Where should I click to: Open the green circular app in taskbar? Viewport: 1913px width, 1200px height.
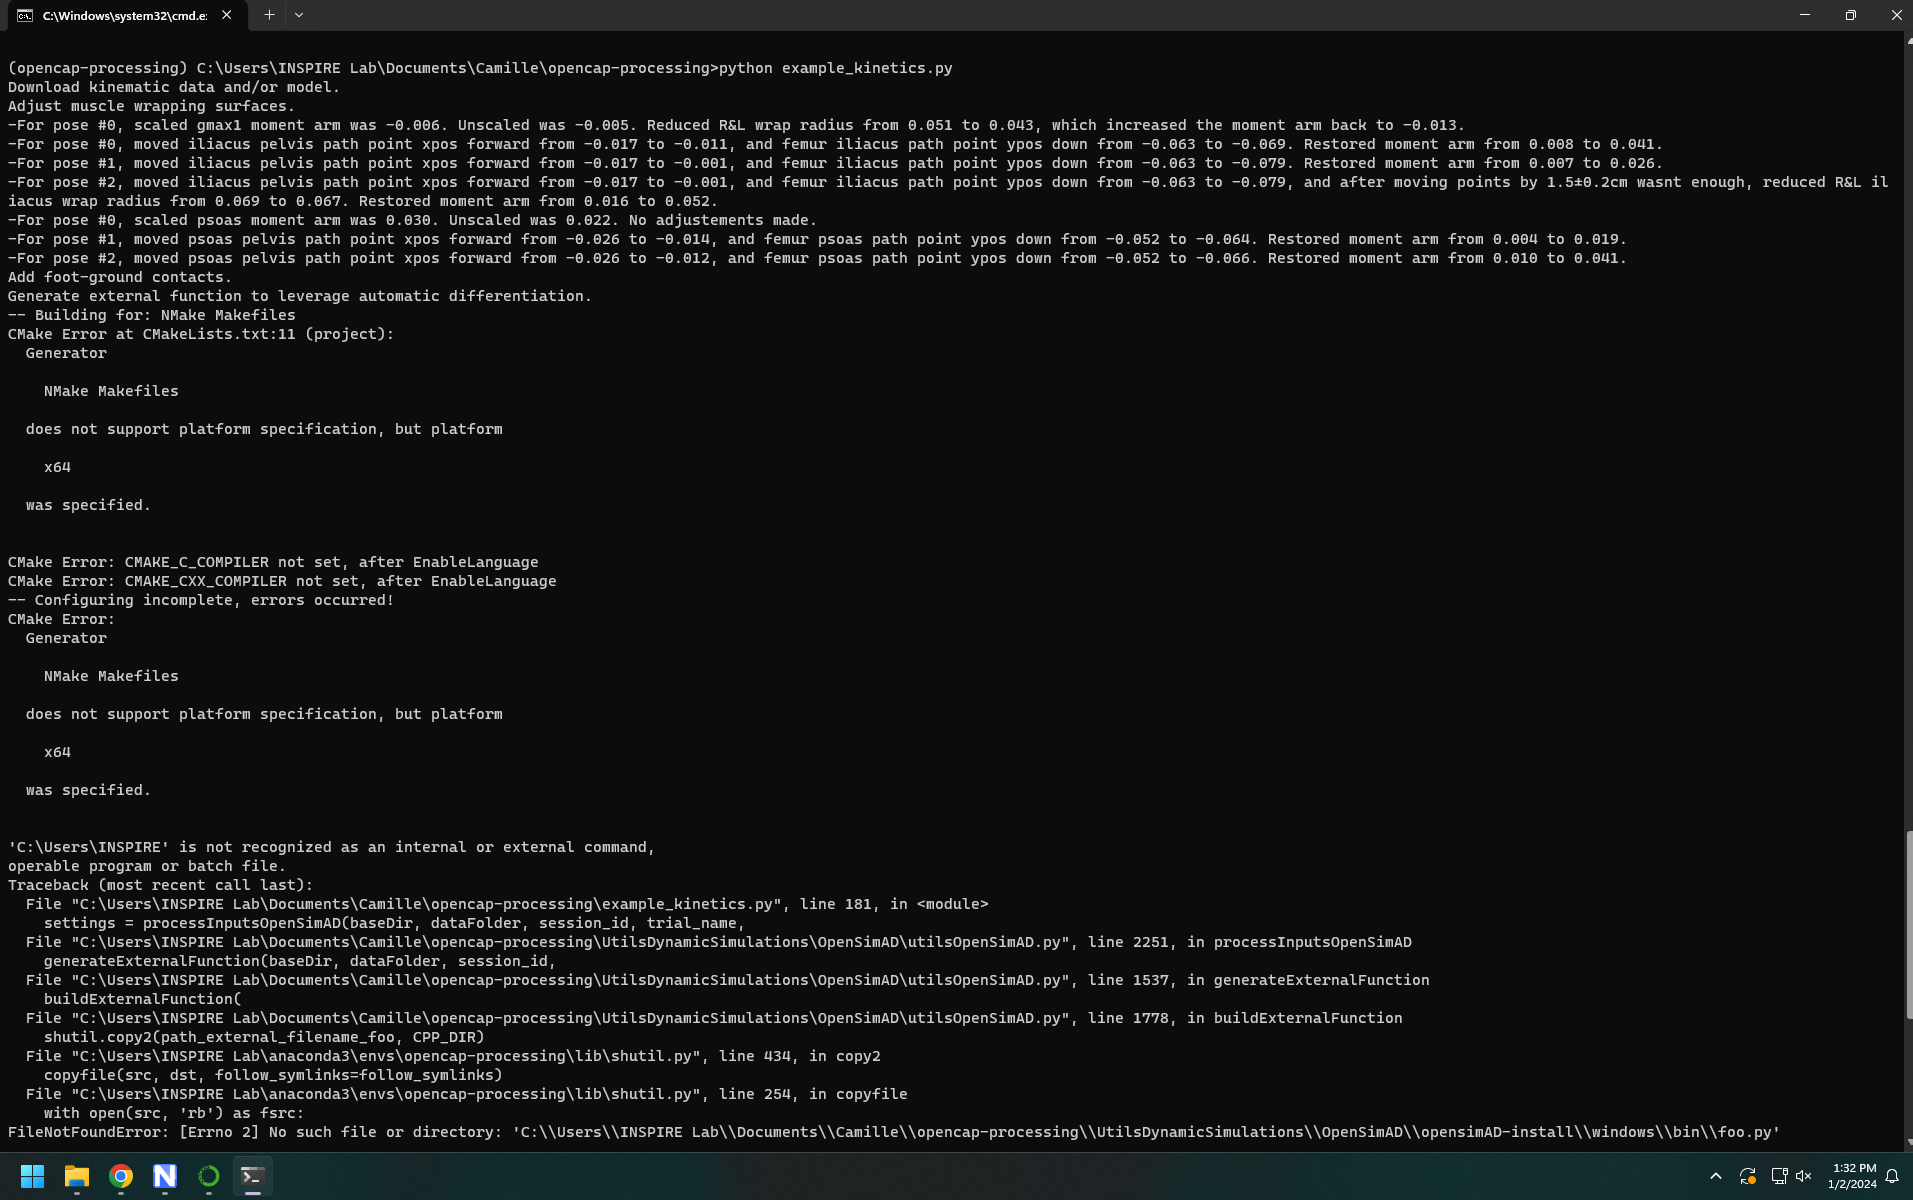[209, 1176]
